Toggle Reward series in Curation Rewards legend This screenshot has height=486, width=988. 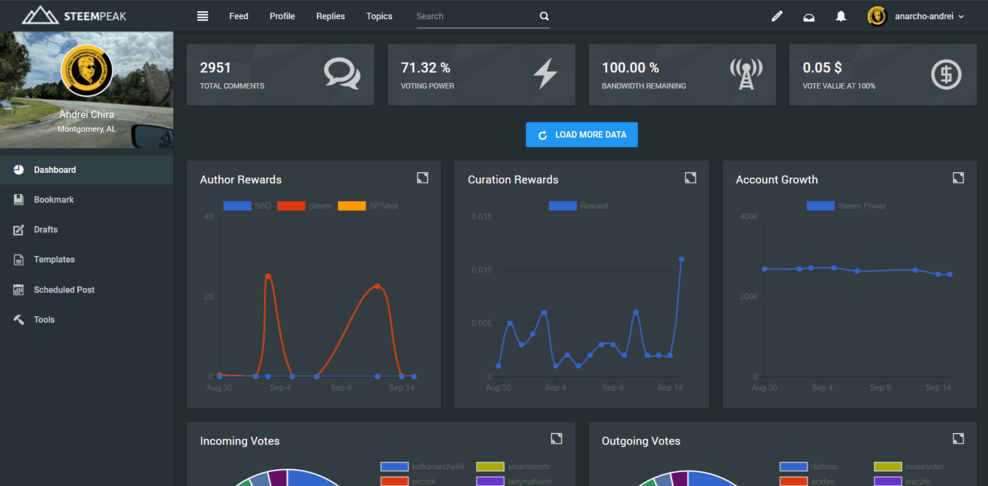[x=578, y=205]
